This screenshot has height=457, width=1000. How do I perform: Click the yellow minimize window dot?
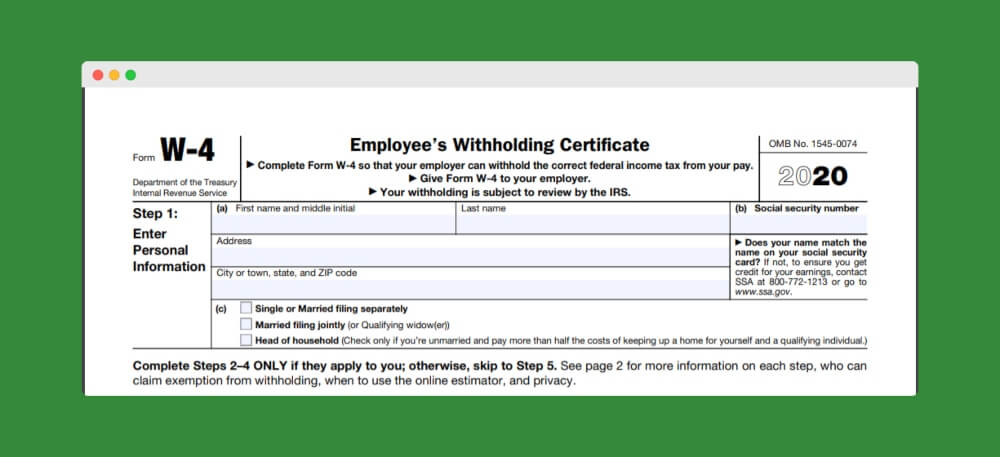tap(114, 75)
